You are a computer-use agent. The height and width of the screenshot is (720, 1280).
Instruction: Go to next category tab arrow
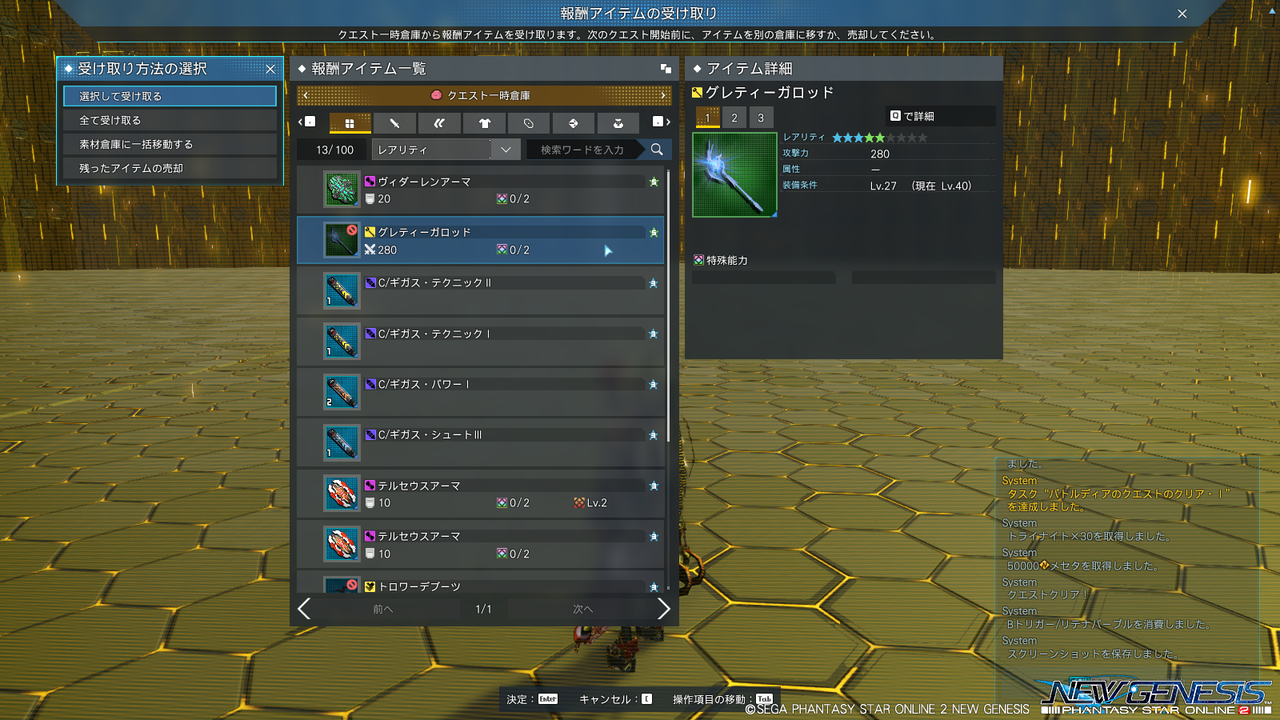(x=660, y=122)
